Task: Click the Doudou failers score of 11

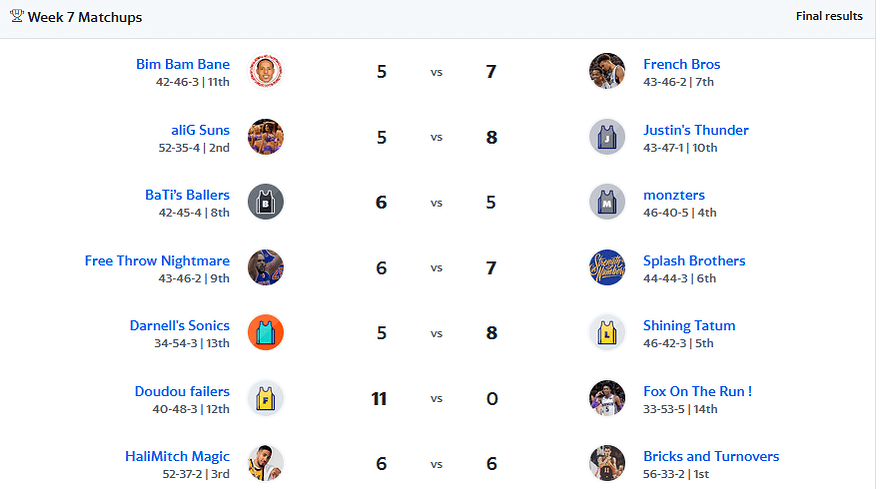Action: pos(379,399)
